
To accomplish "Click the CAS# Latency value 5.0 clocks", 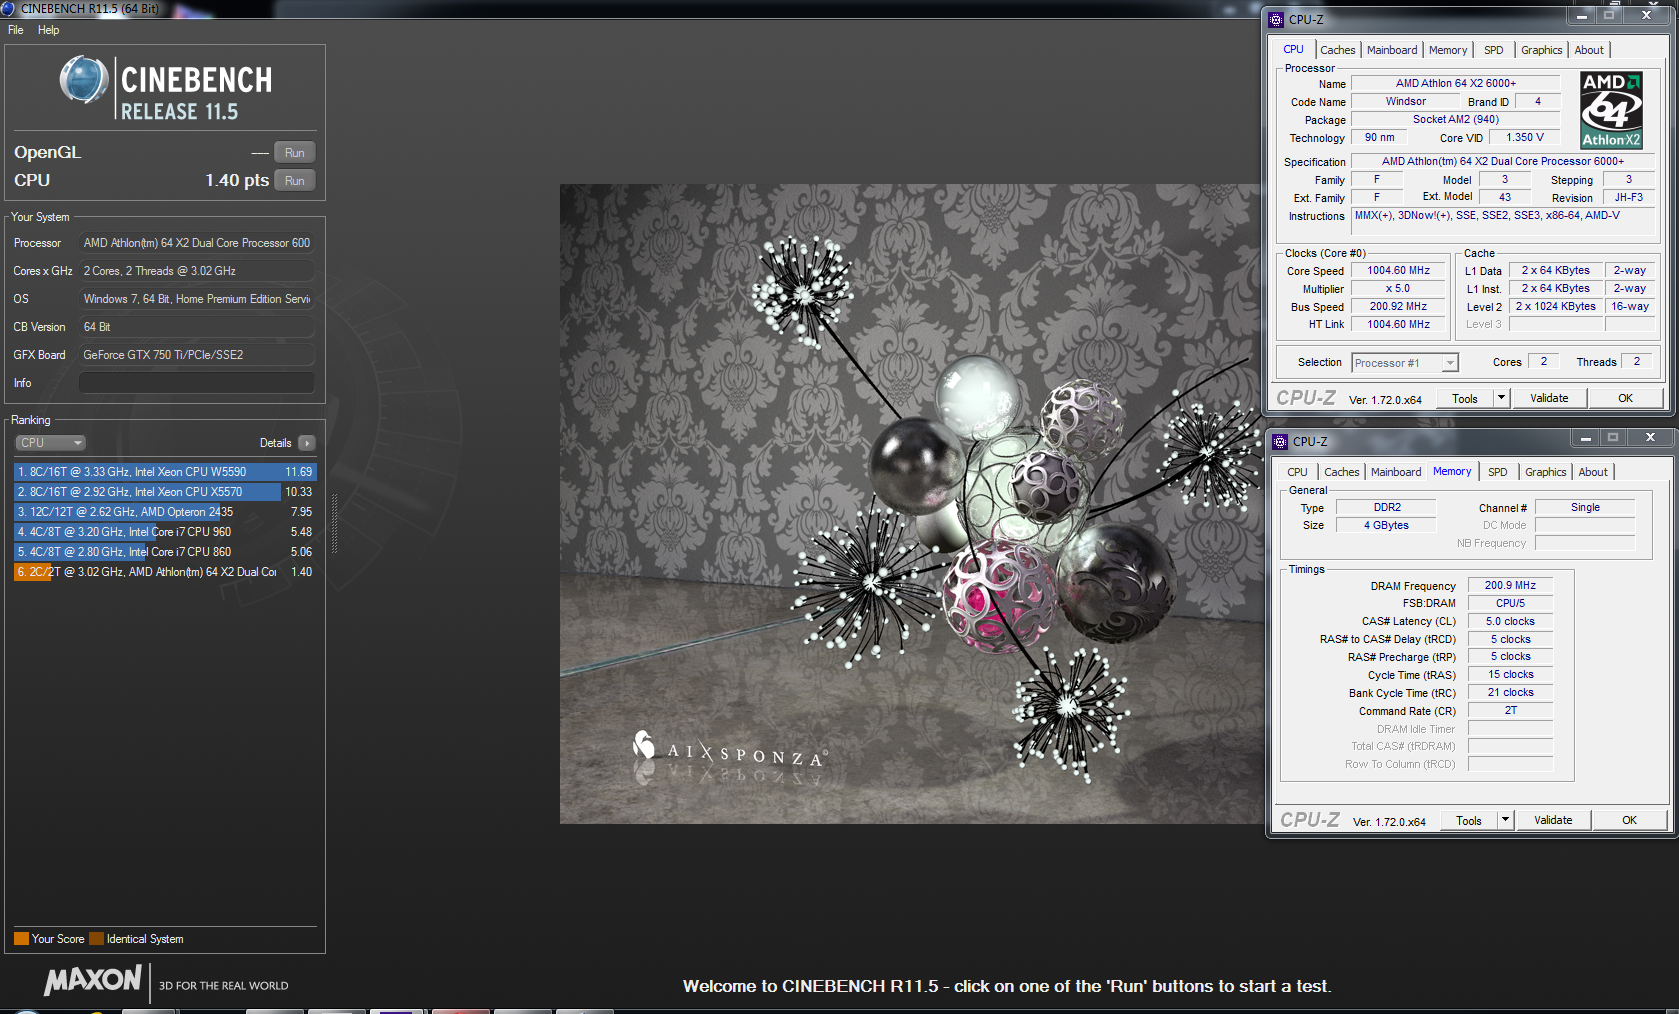I will [1510, 622].
